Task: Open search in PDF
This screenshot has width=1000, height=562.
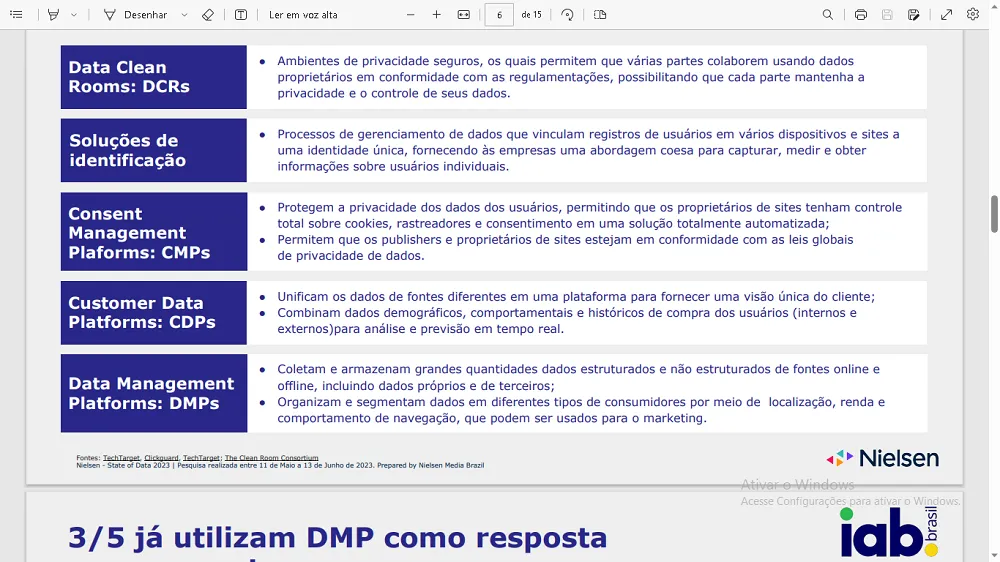Action: [x=828, y=14]
